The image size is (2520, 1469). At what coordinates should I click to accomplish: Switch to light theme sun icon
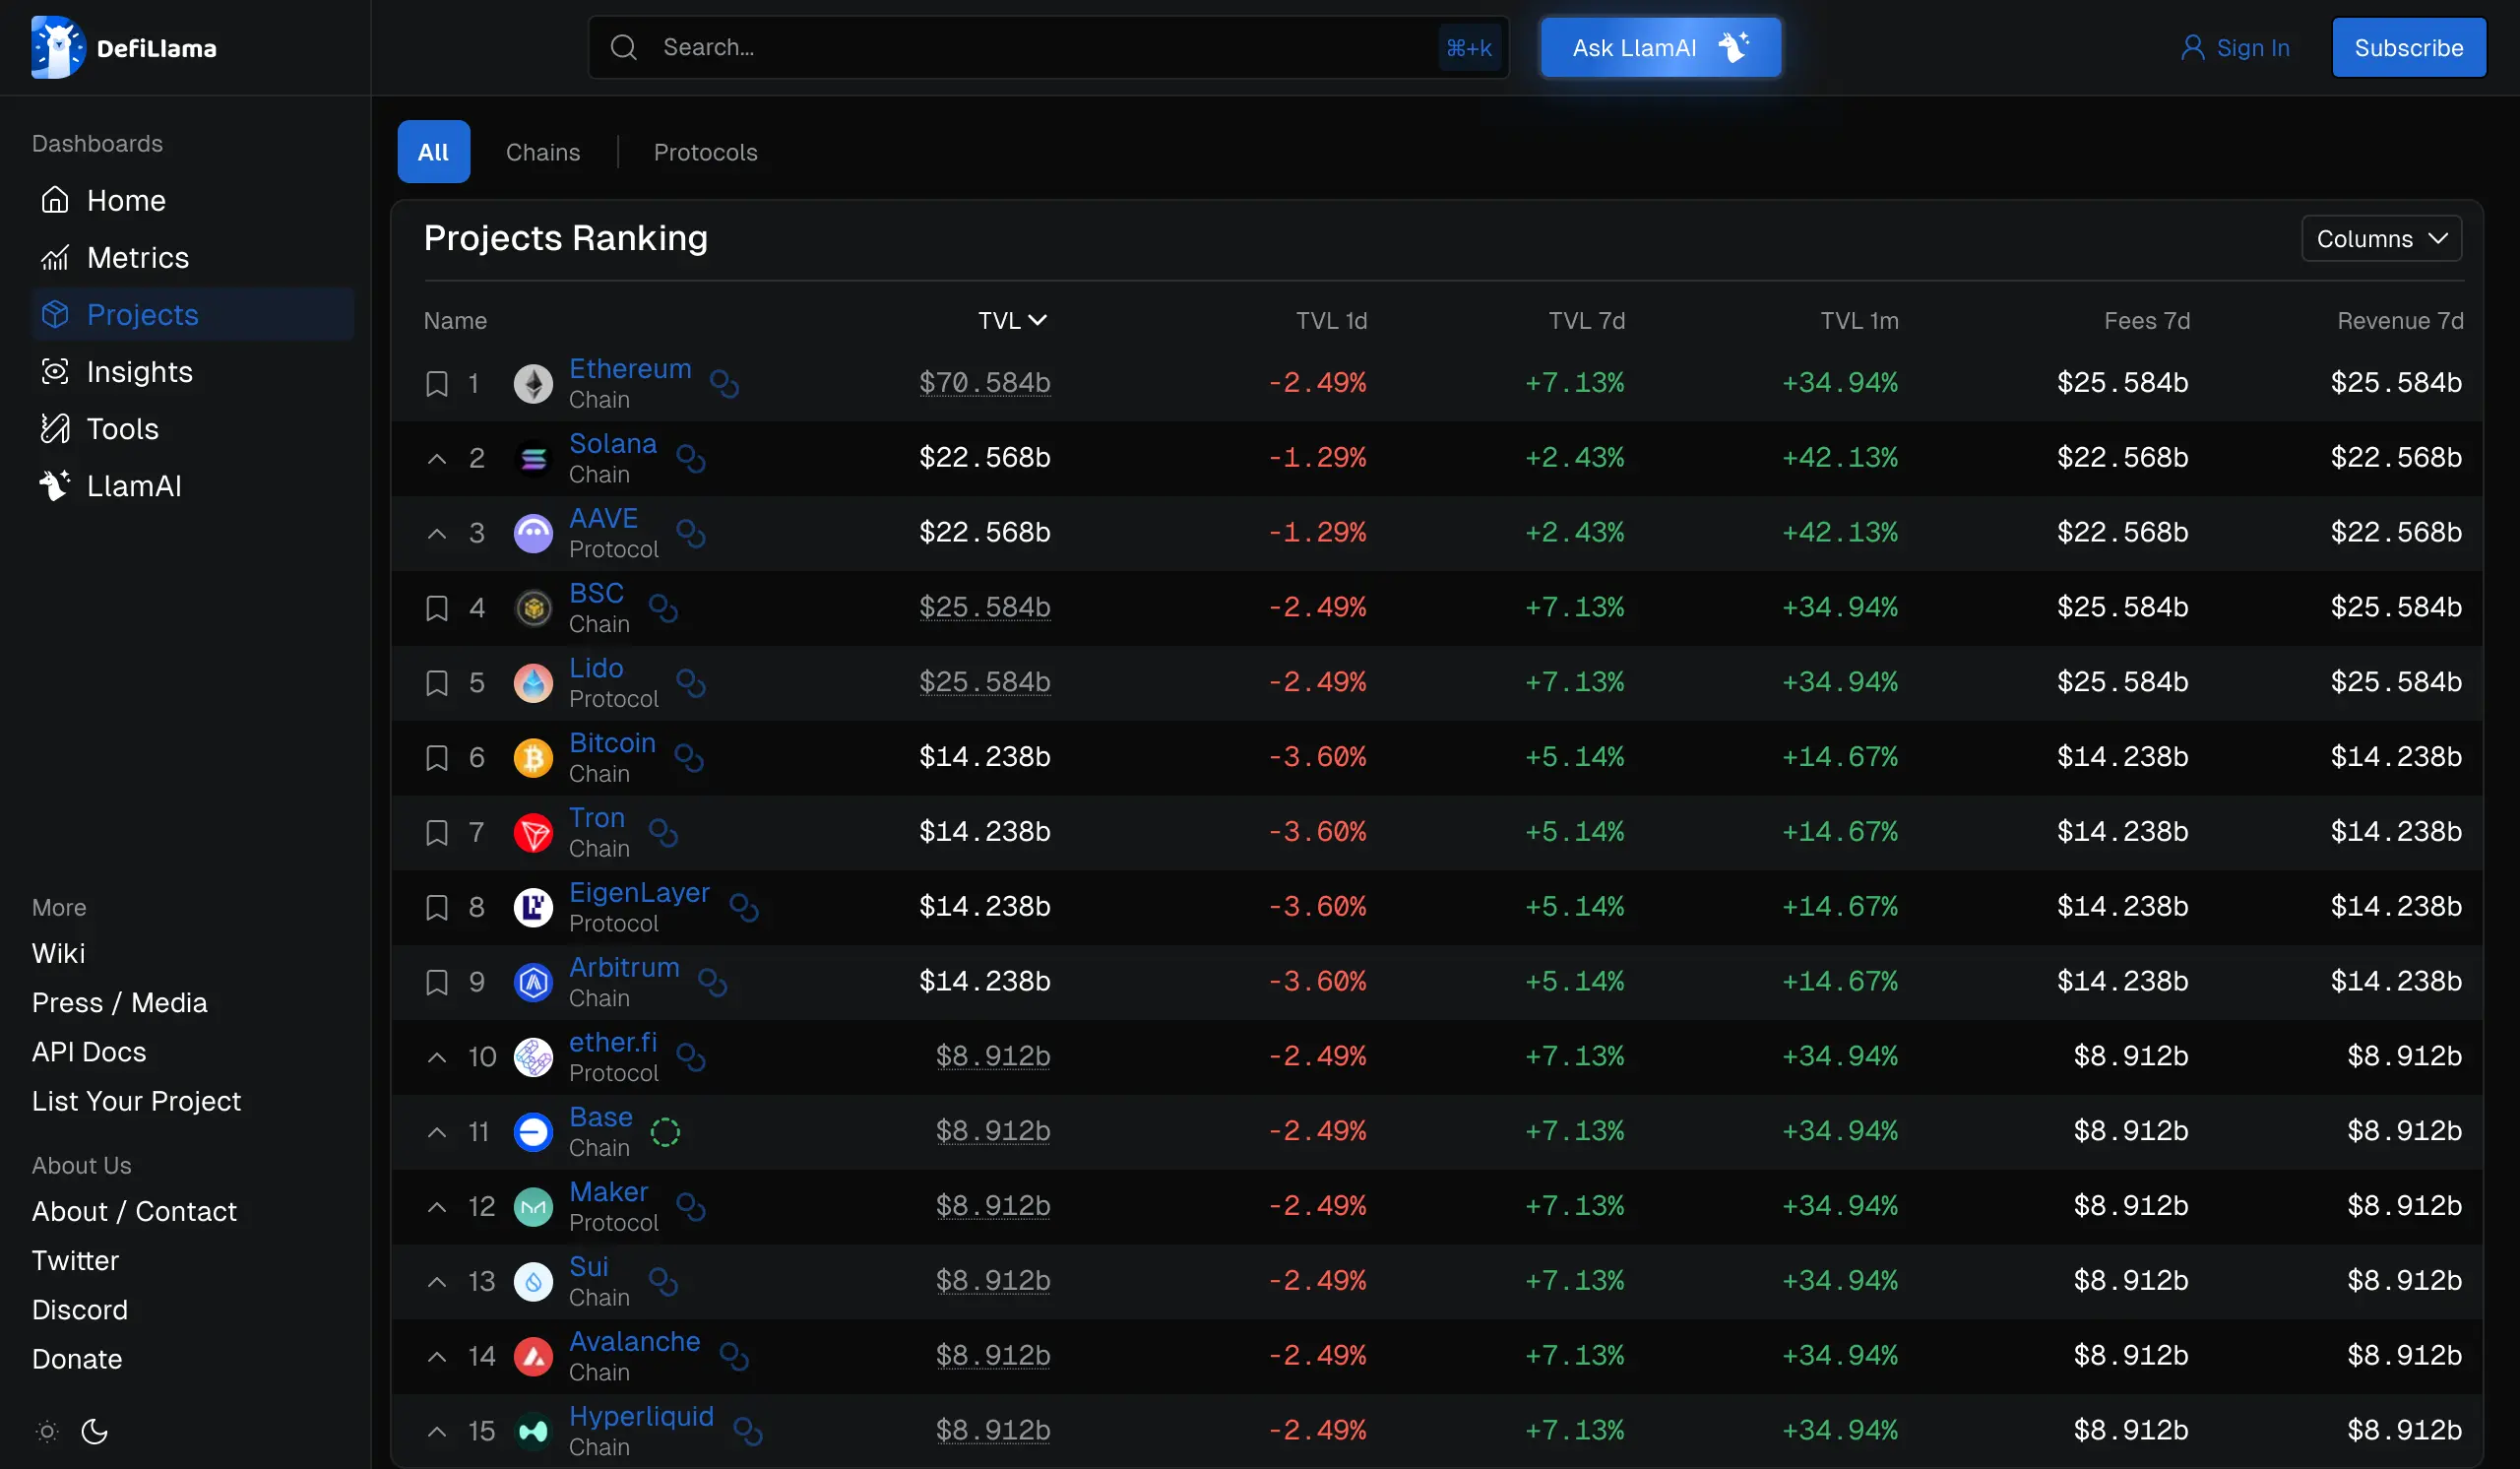[47, 1431]
